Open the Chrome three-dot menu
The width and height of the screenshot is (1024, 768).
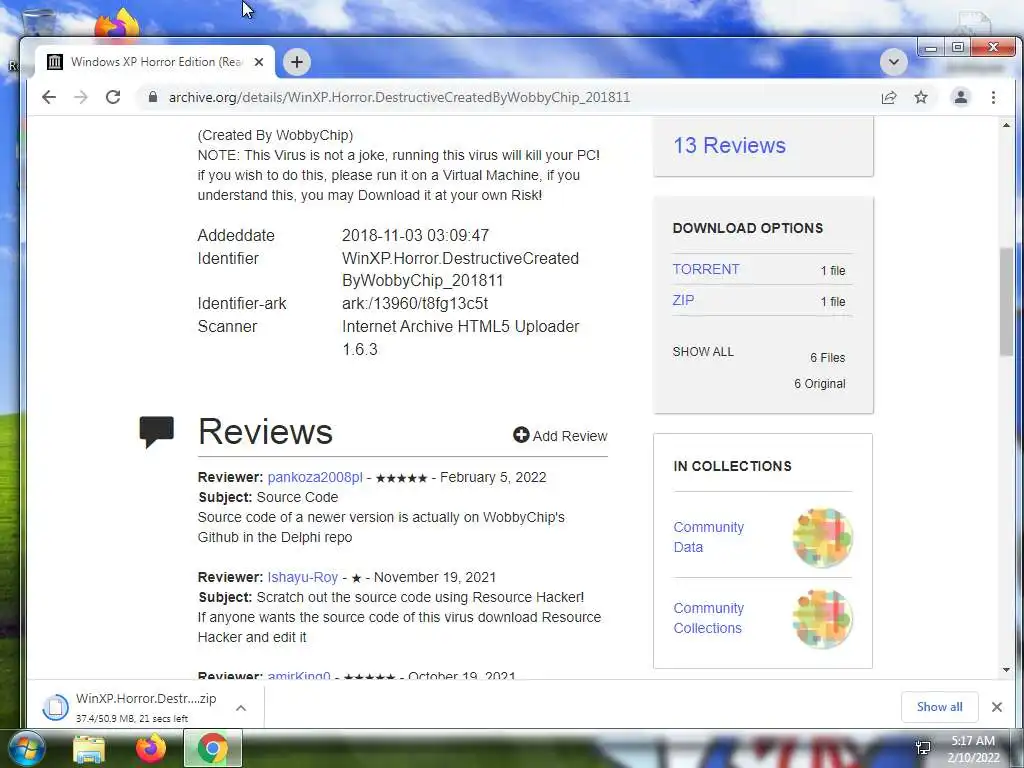pyautogui.click(x=993, y=97)
